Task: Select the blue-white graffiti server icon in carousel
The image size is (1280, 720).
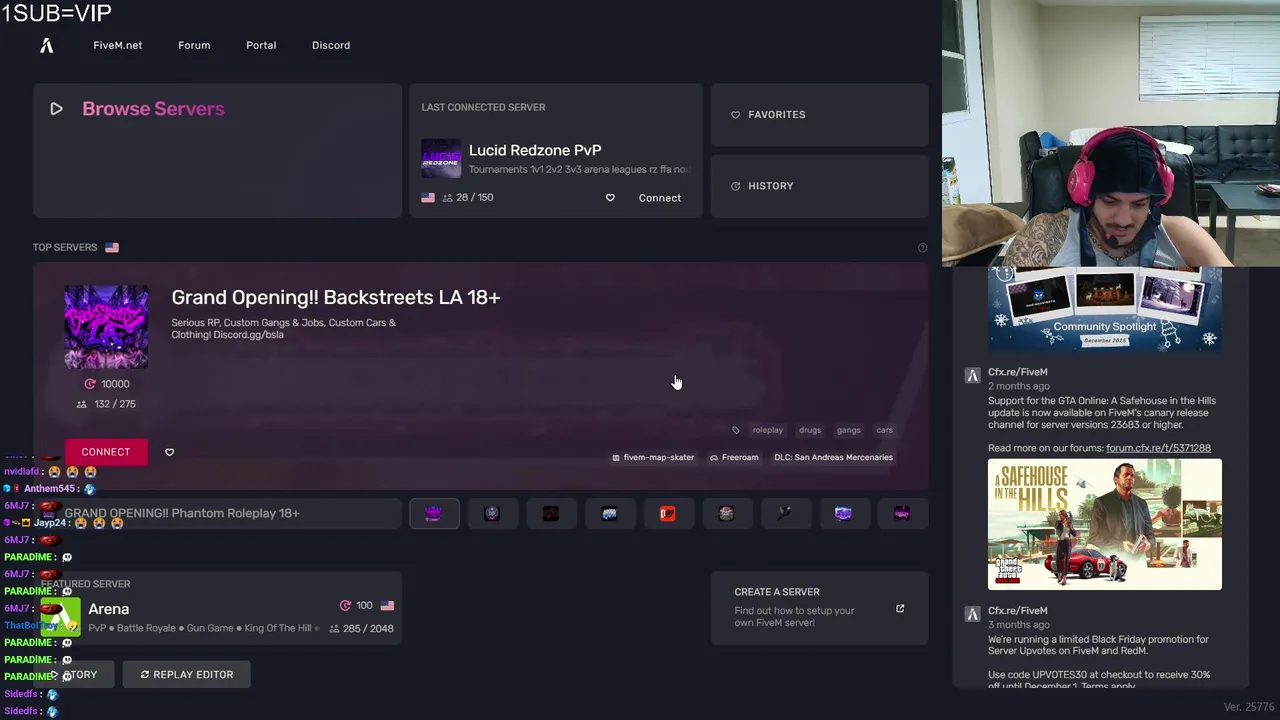Action: tap(609, 513)
